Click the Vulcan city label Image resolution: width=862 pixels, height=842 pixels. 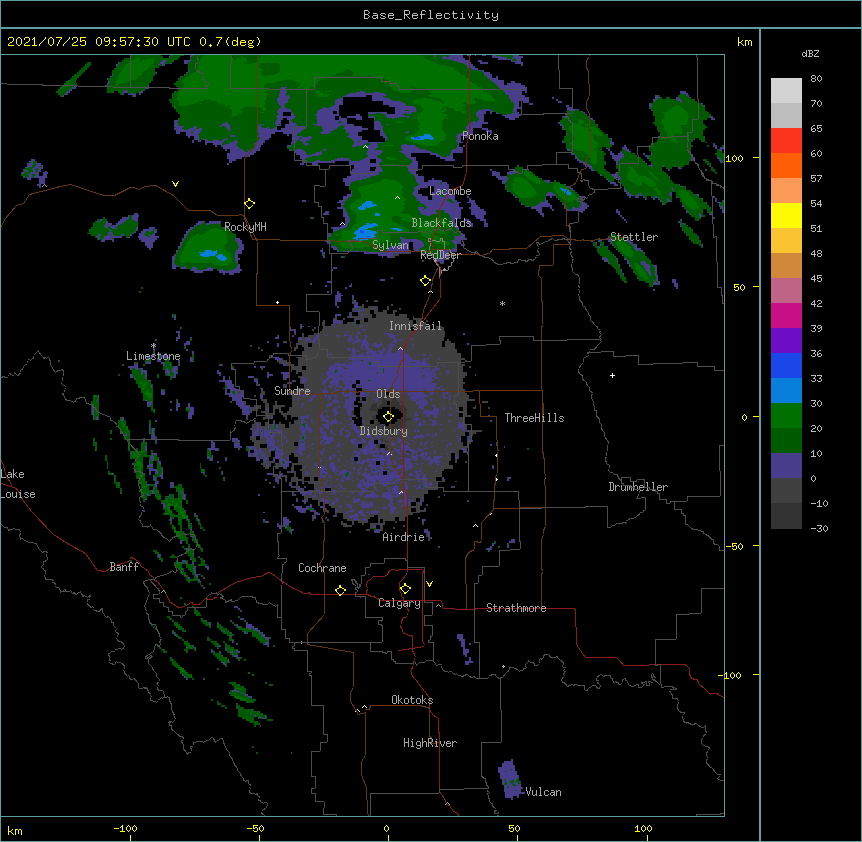pyautogui.click(x=543, y=792)
